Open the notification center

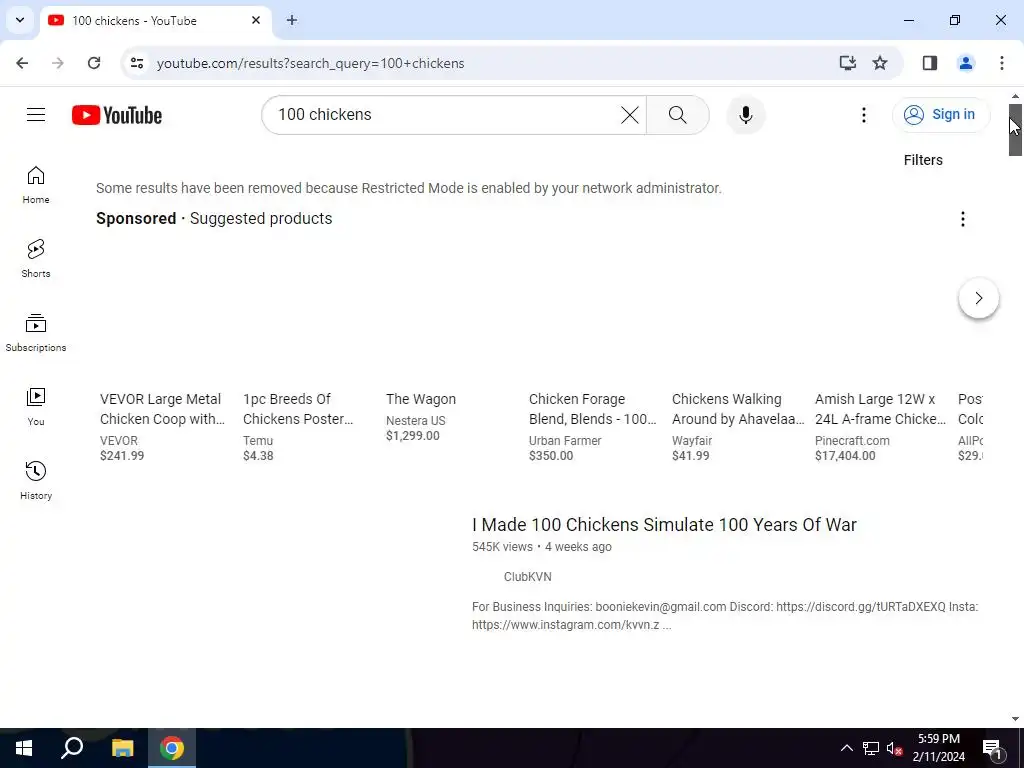[x=992, y=748]
